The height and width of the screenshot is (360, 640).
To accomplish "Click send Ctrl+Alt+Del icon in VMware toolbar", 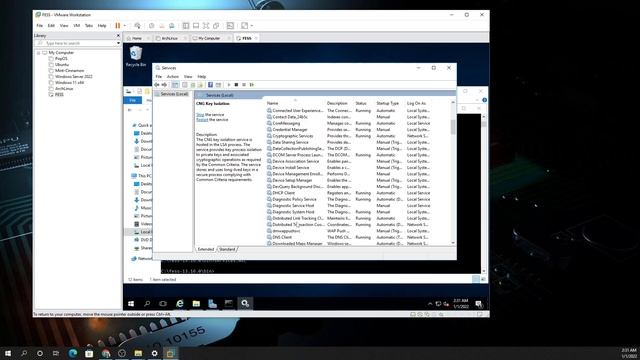I will (138, 26).
